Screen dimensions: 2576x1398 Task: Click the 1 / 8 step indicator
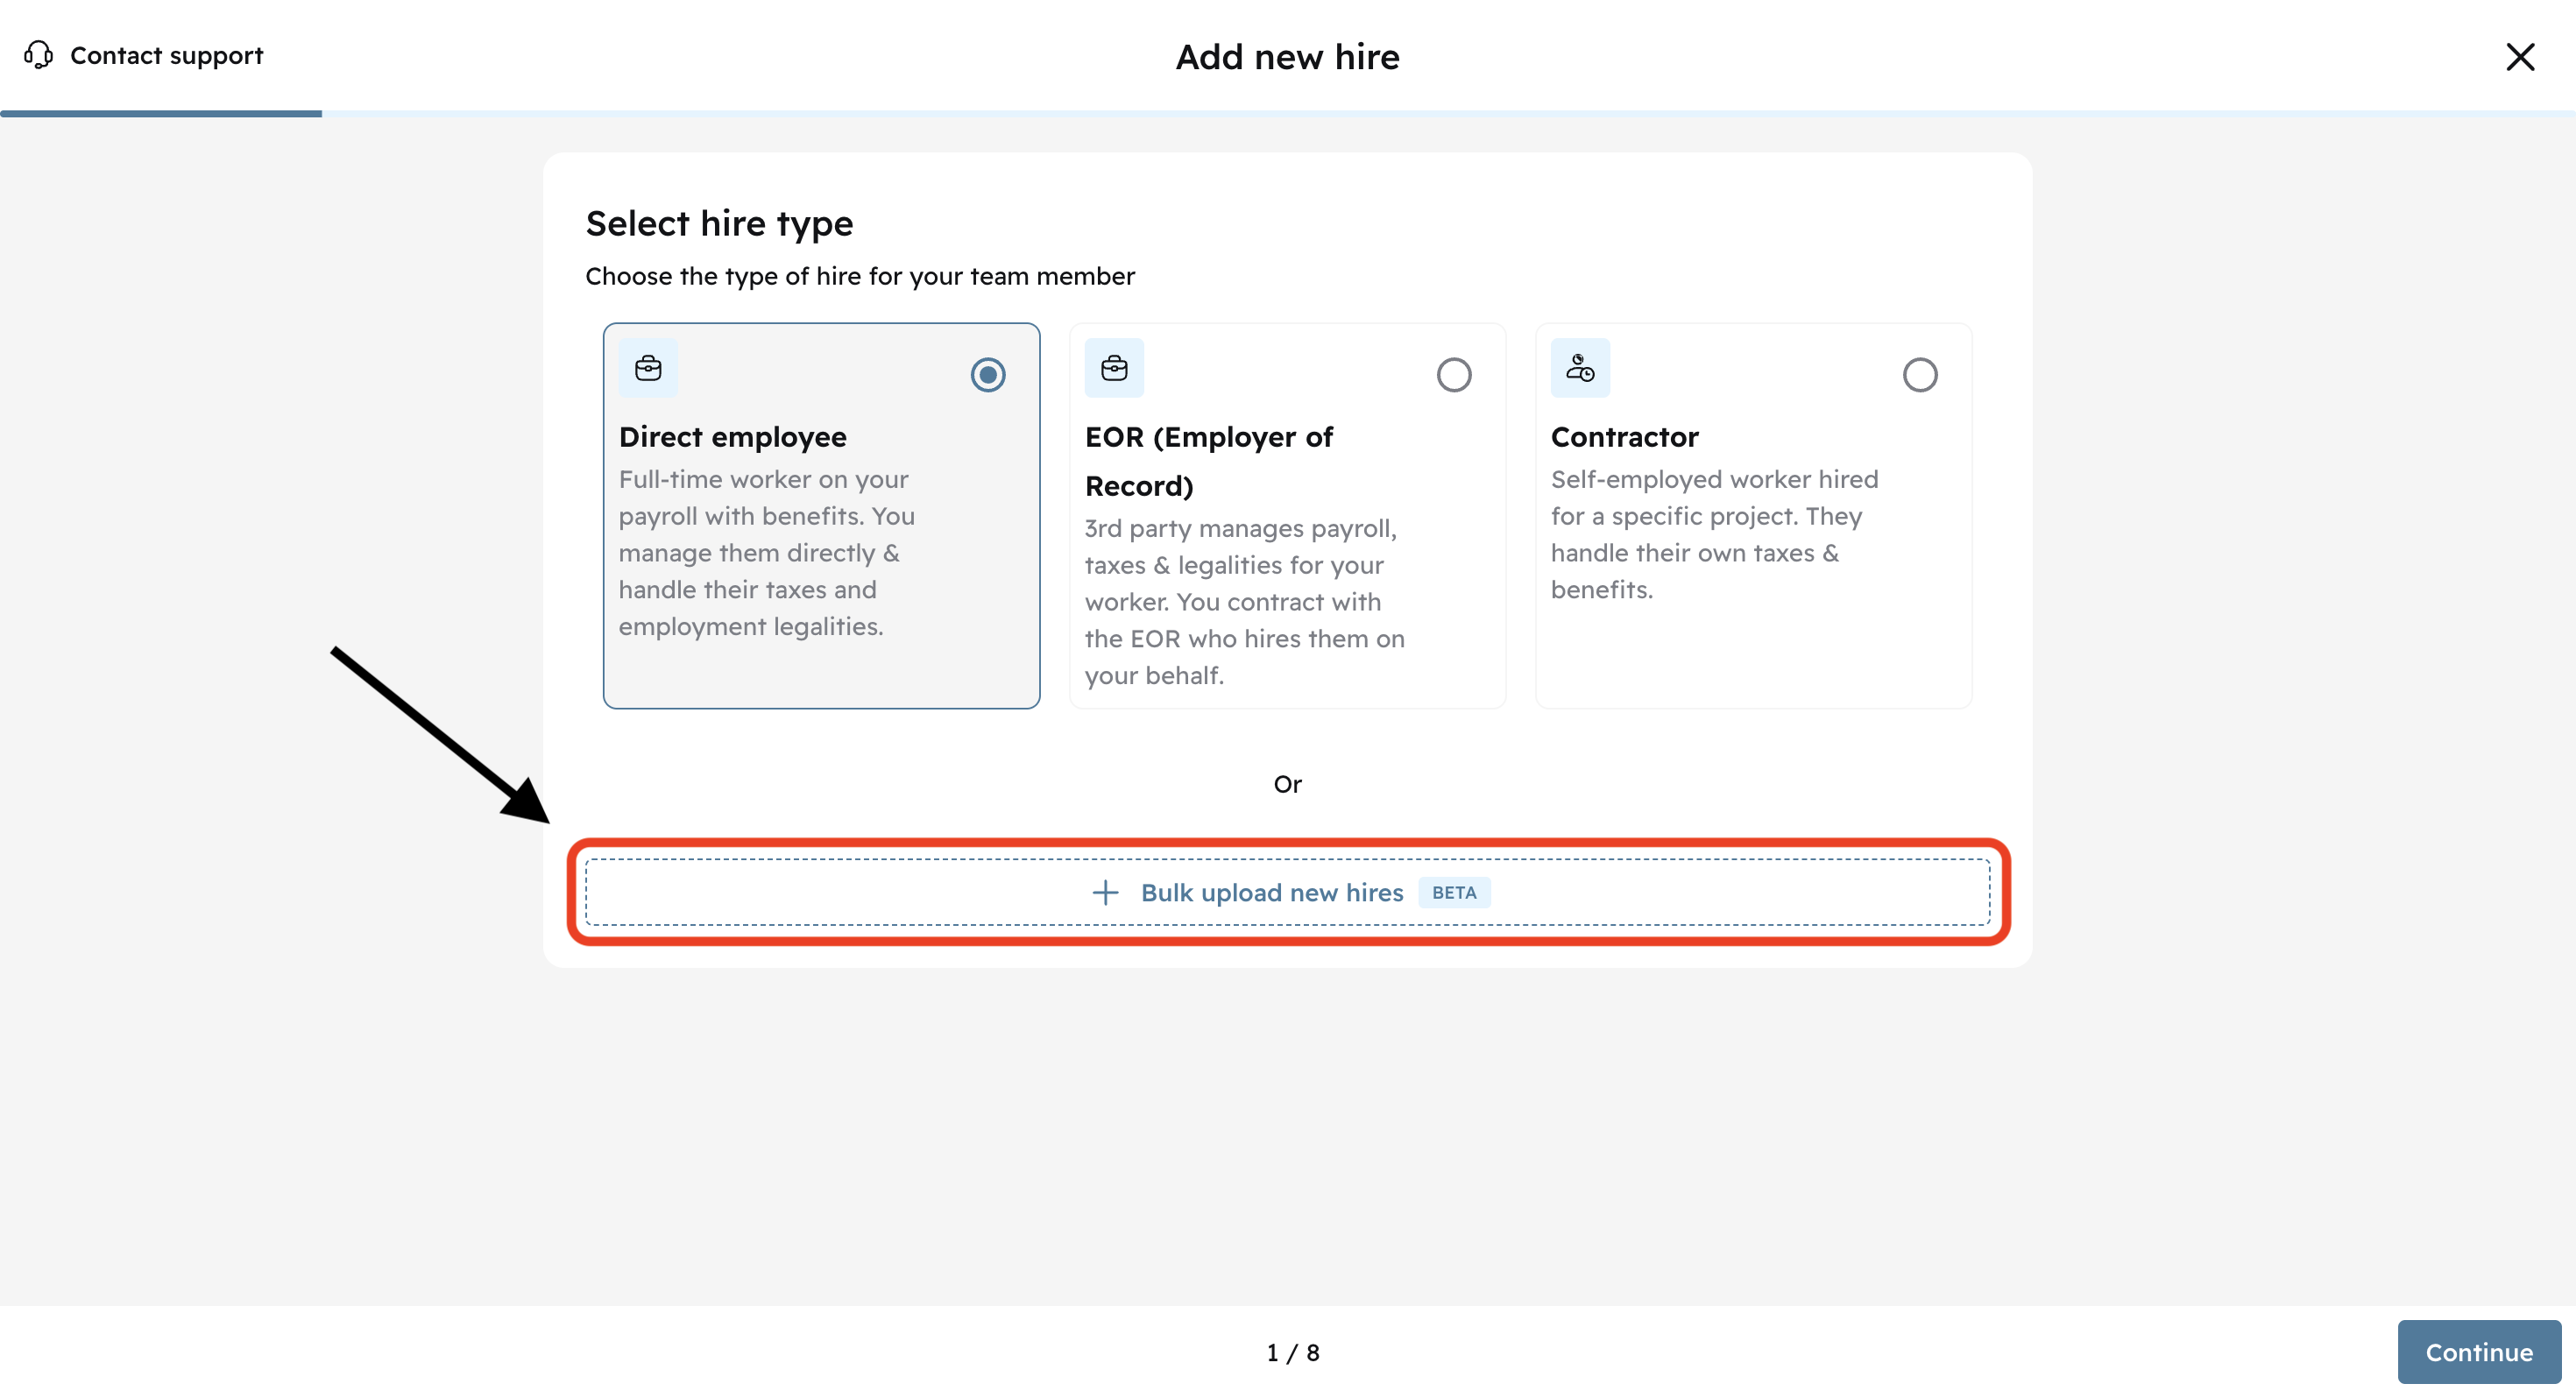click(1292, 1352)
